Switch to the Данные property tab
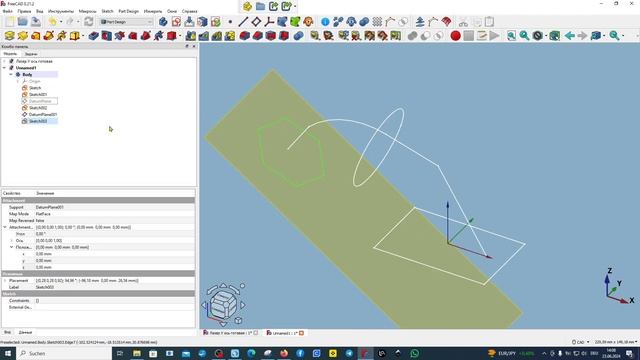This screenshot has height=360, width=640. coord(25,332)
